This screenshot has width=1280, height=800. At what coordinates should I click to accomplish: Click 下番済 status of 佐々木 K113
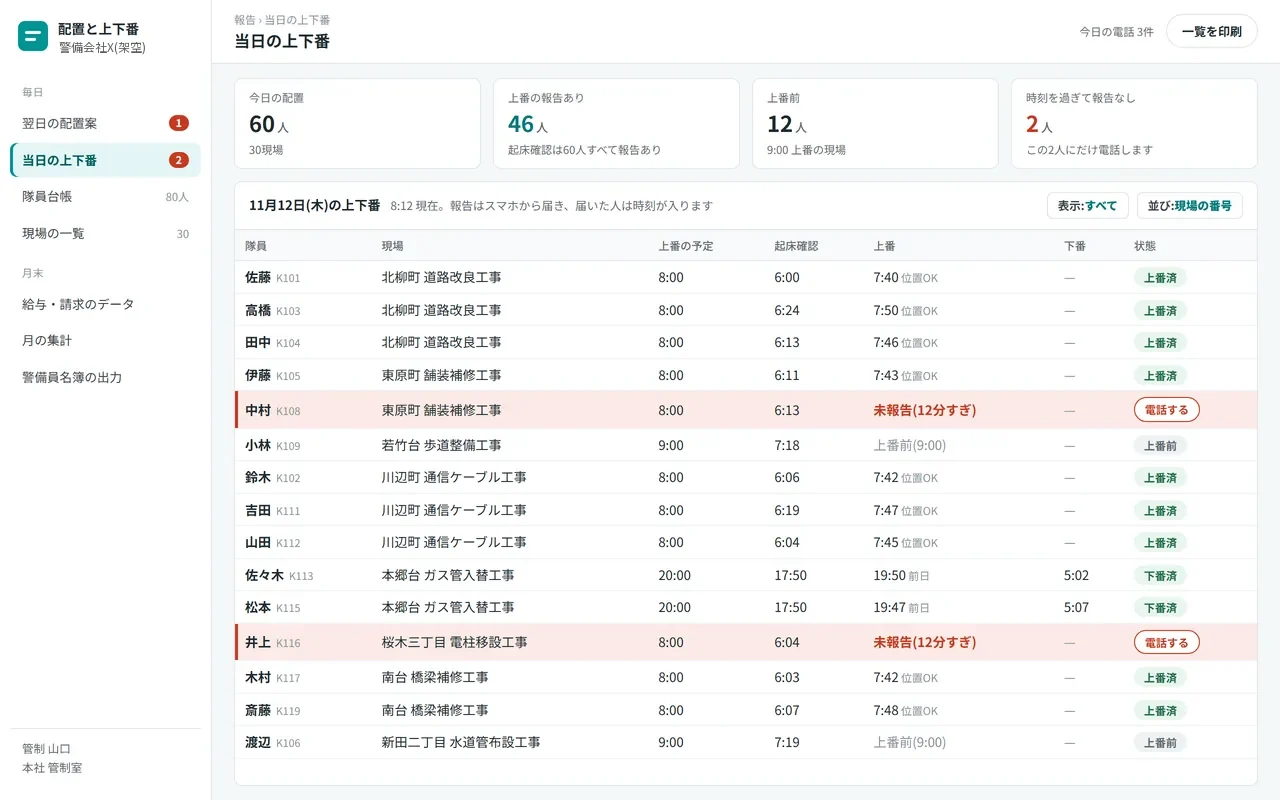tap(1160, 576)
